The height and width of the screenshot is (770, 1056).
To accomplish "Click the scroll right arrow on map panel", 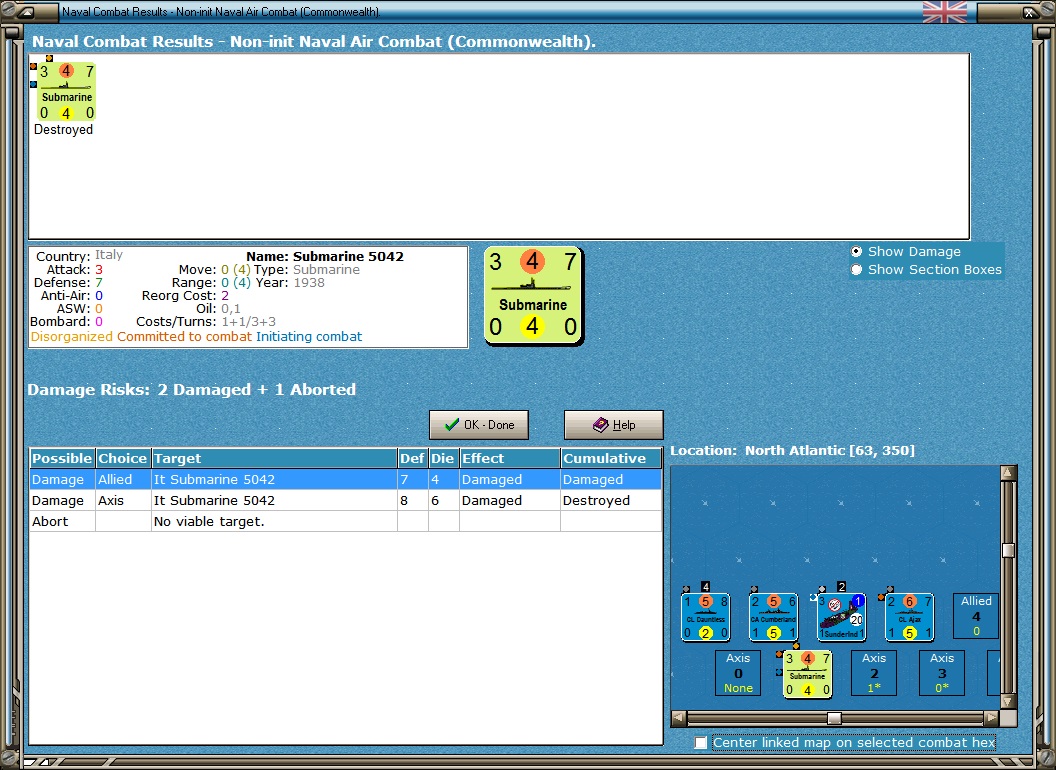I will pos(991,718).
